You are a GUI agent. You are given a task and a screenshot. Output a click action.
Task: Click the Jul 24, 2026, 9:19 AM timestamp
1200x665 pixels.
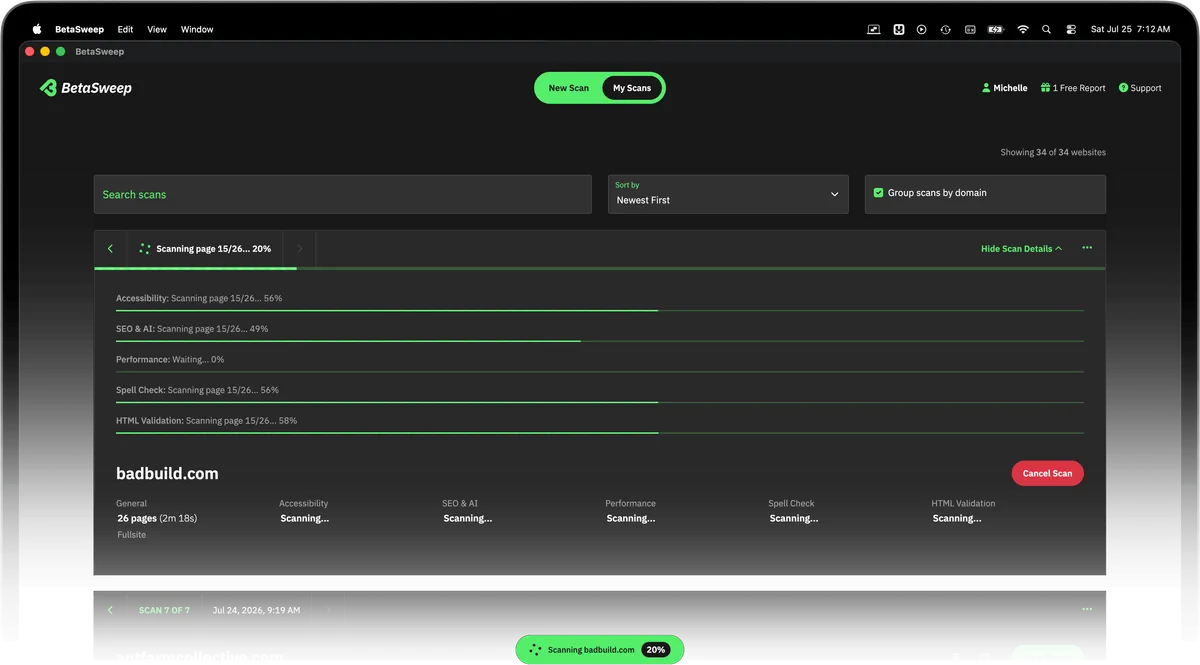tap(257, 610)
